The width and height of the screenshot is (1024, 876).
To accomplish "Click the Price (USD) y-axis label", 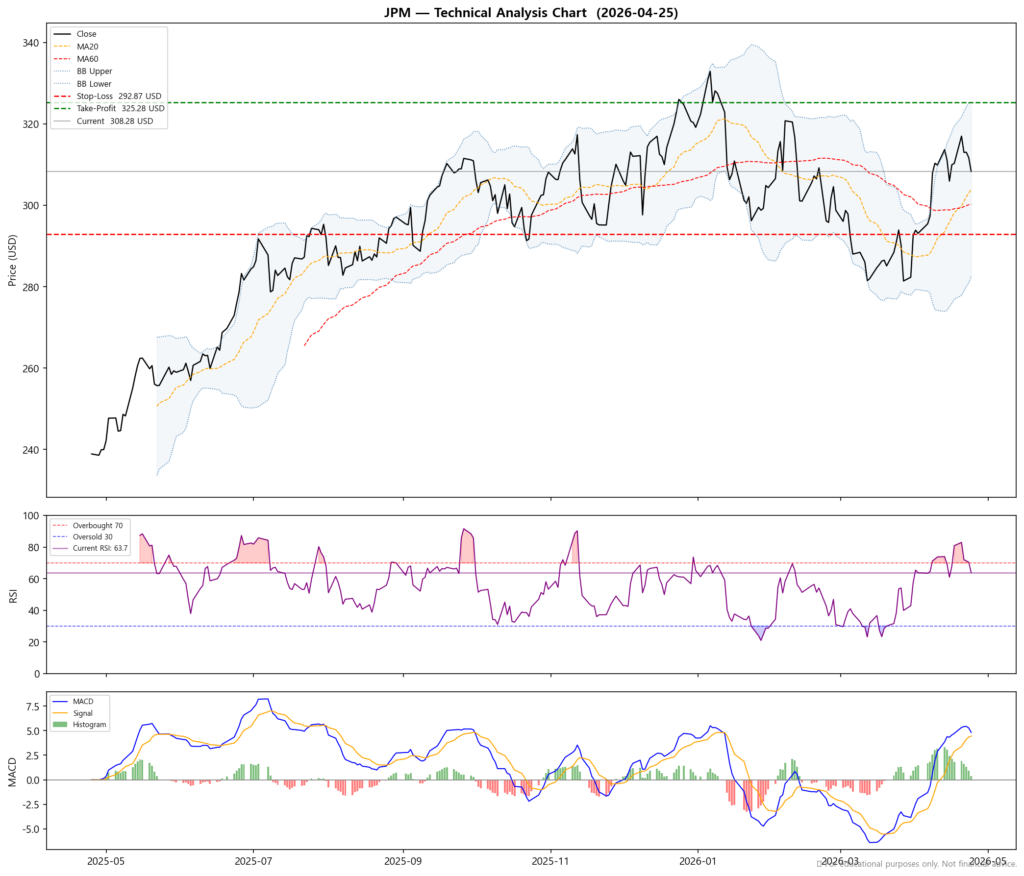I will pos(13,258).
